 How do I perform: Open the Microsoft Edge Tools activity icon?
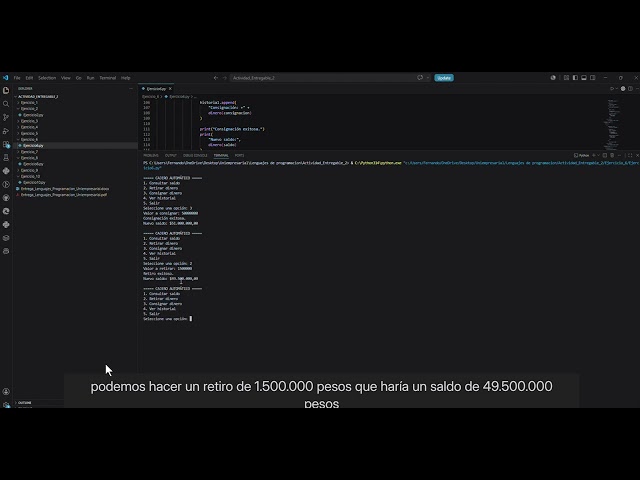(x=6, y=211)
